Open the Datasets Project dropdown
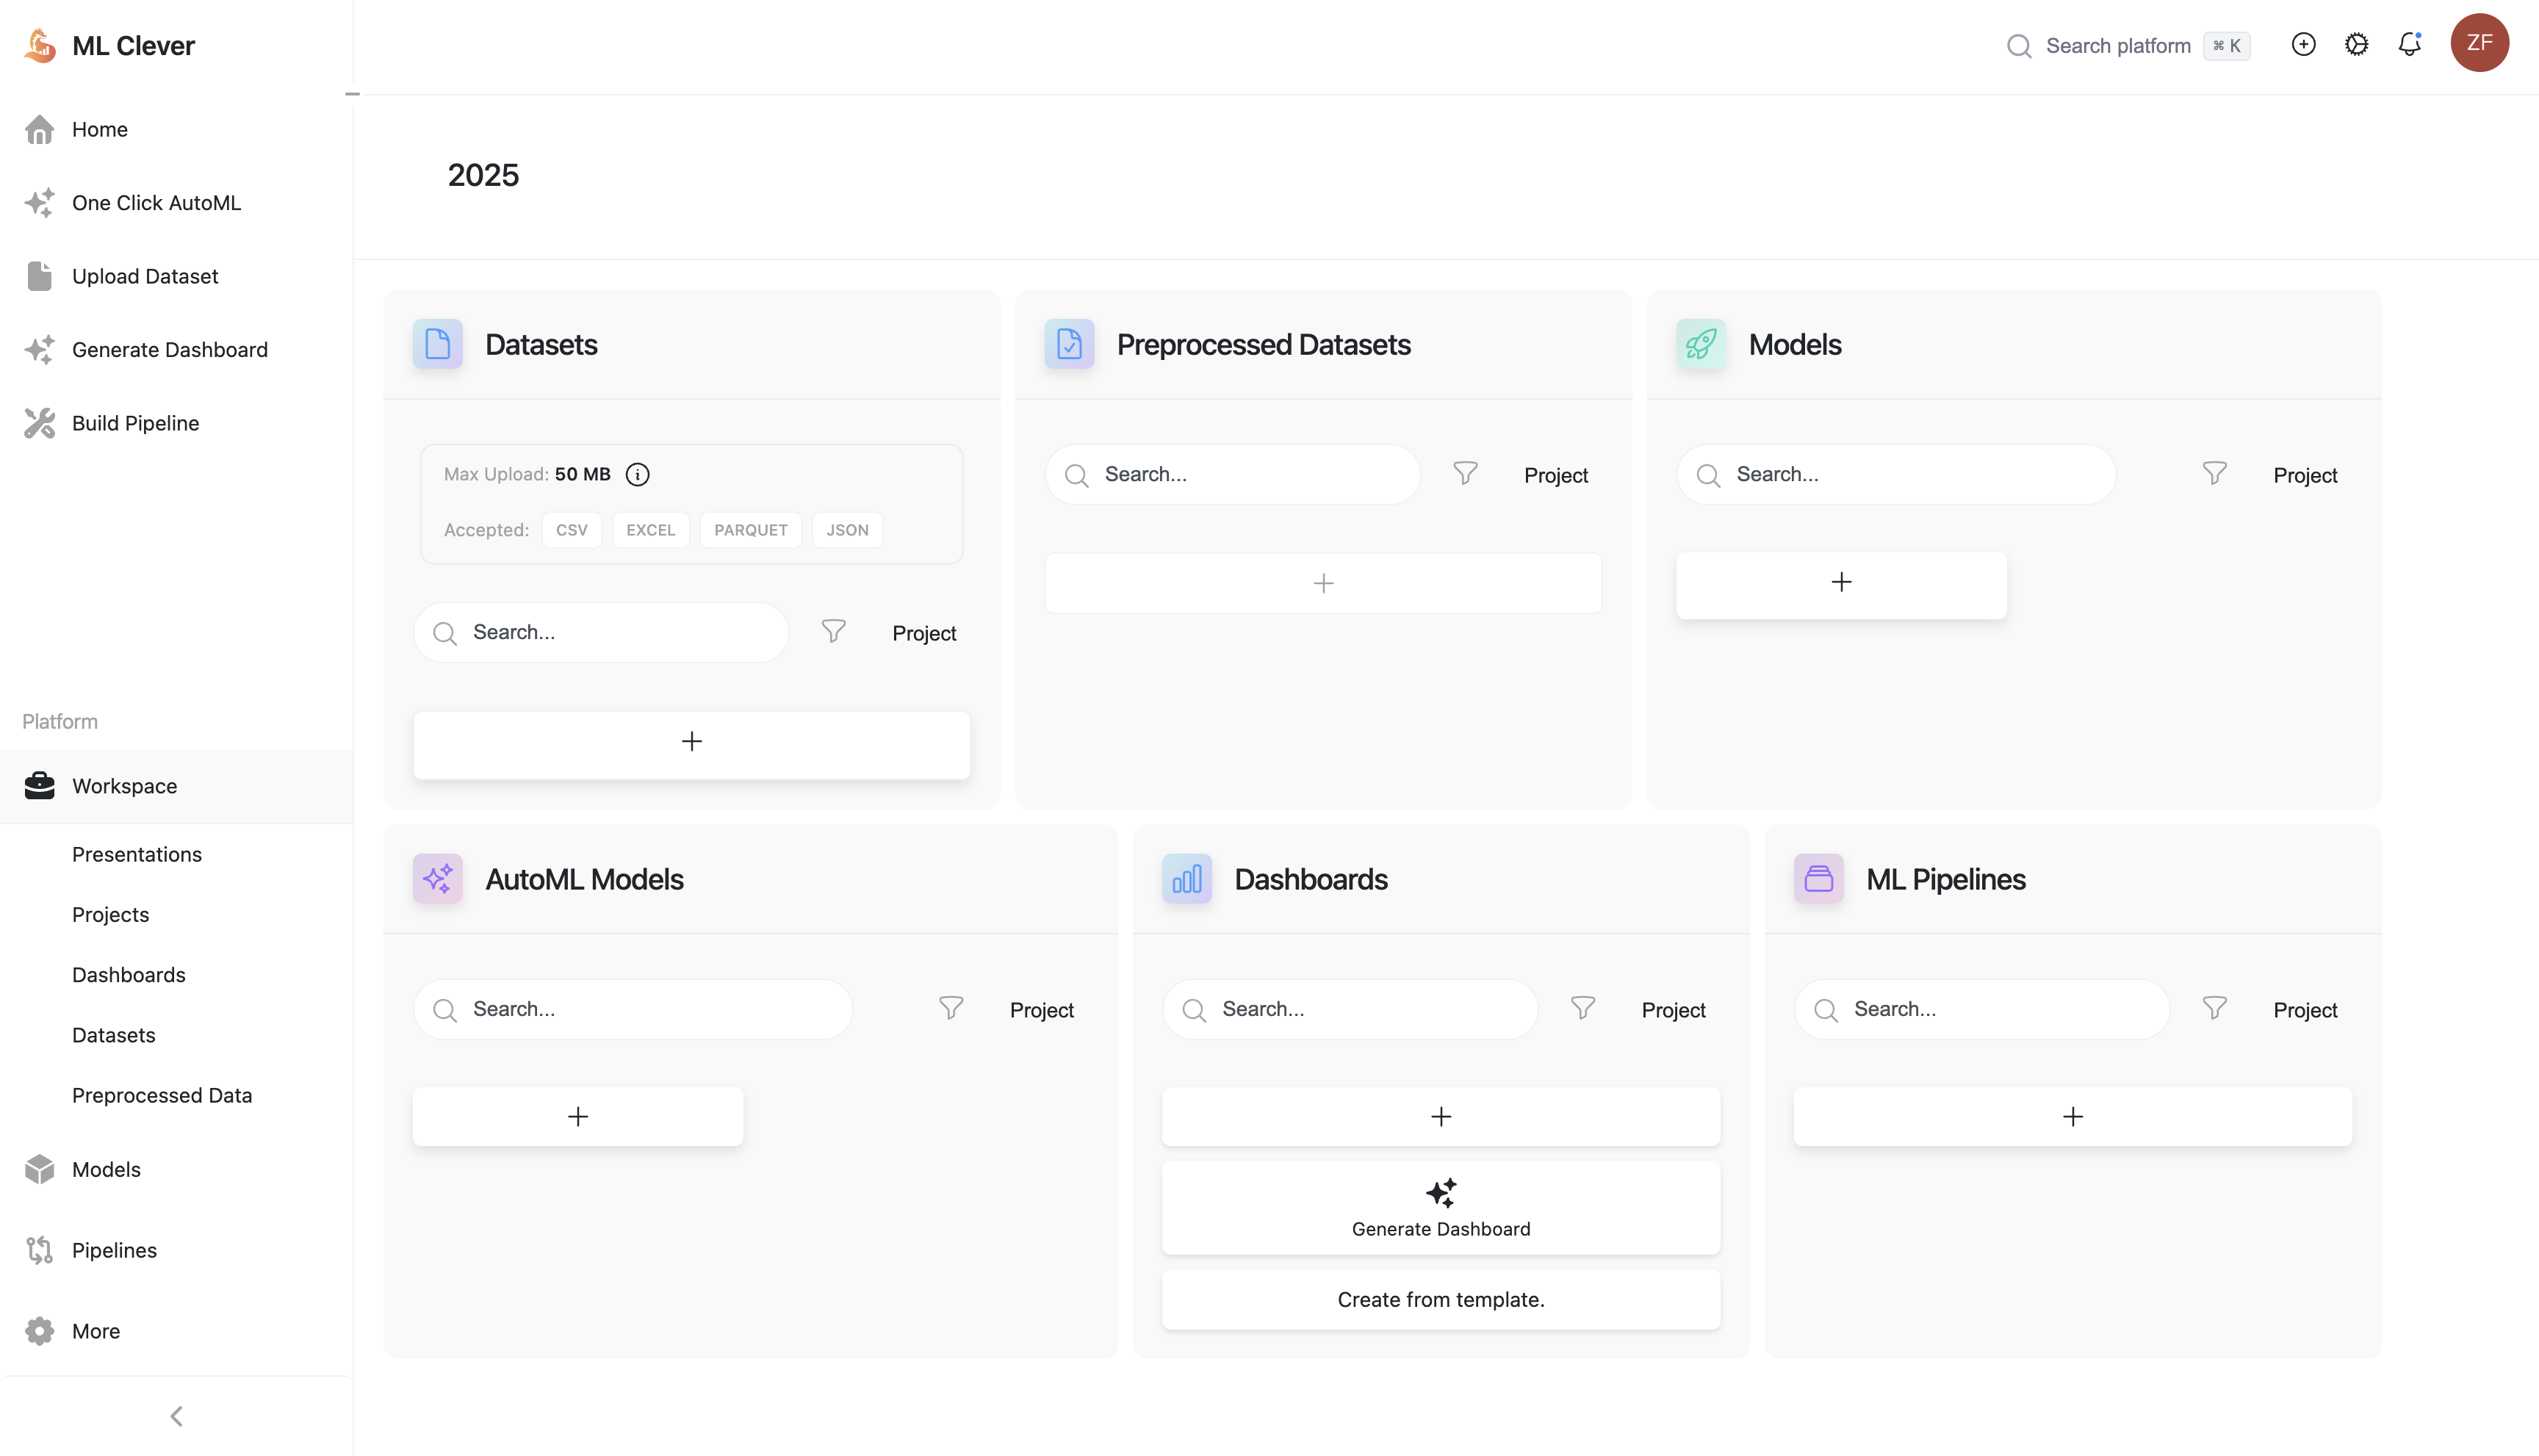This screenshot has width=2539, height=1456. click(x=923, y=633)
